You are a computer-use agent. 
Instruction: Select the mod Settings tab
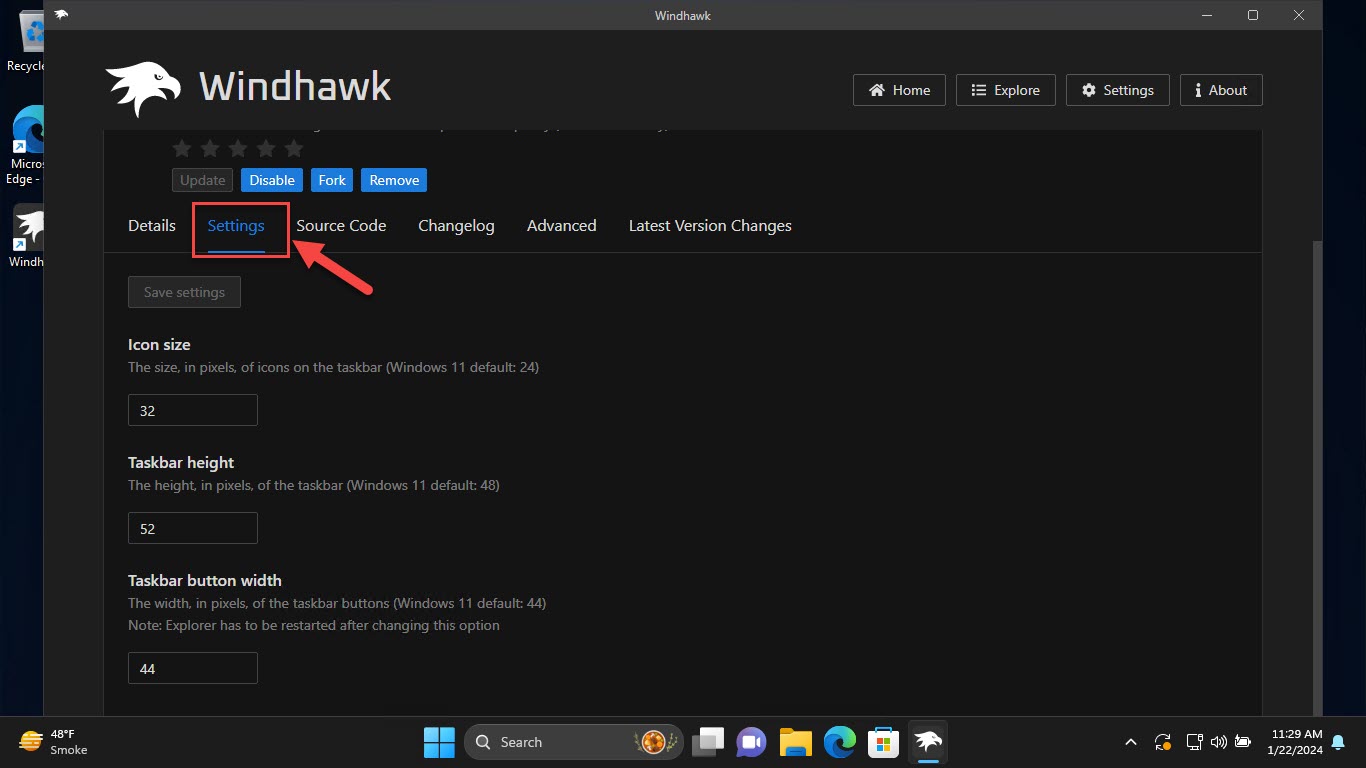pos(236,226)
